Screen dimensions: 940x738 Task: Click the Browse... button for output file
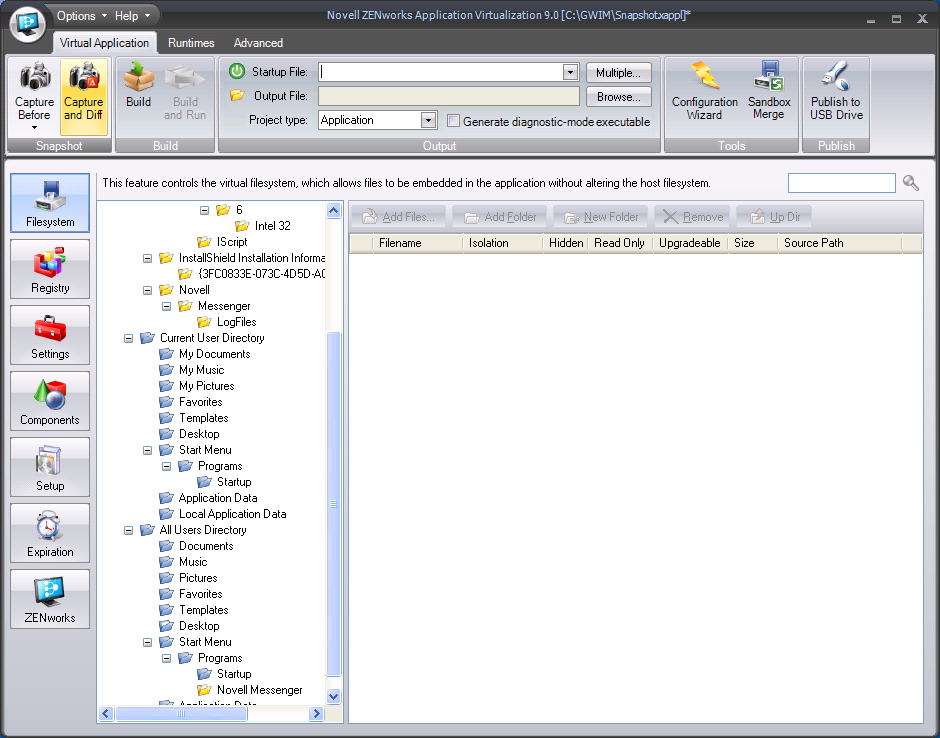tap(619, 97)
